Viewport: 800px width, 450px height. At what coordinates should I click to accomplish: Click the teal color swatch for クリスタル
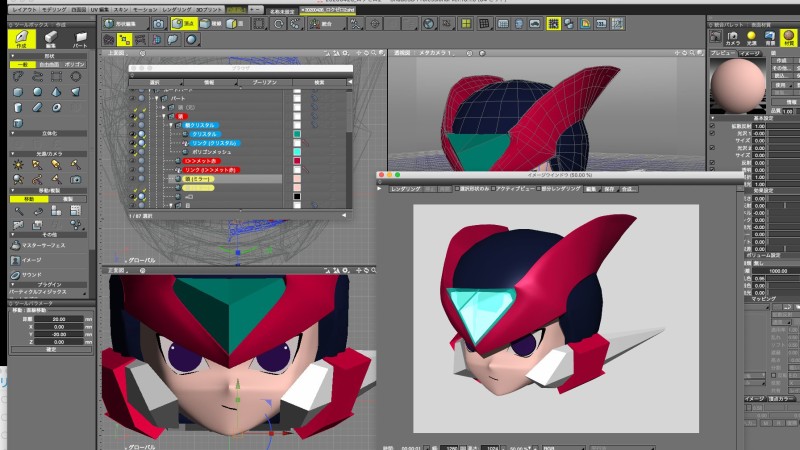pos(297,133)
